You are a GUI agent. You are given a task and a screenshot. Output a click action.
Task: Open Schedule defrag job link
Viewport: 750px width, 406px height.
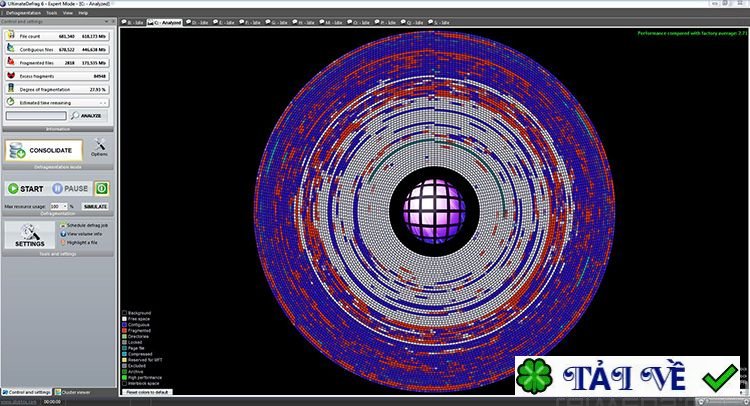(x=87, y=225)
